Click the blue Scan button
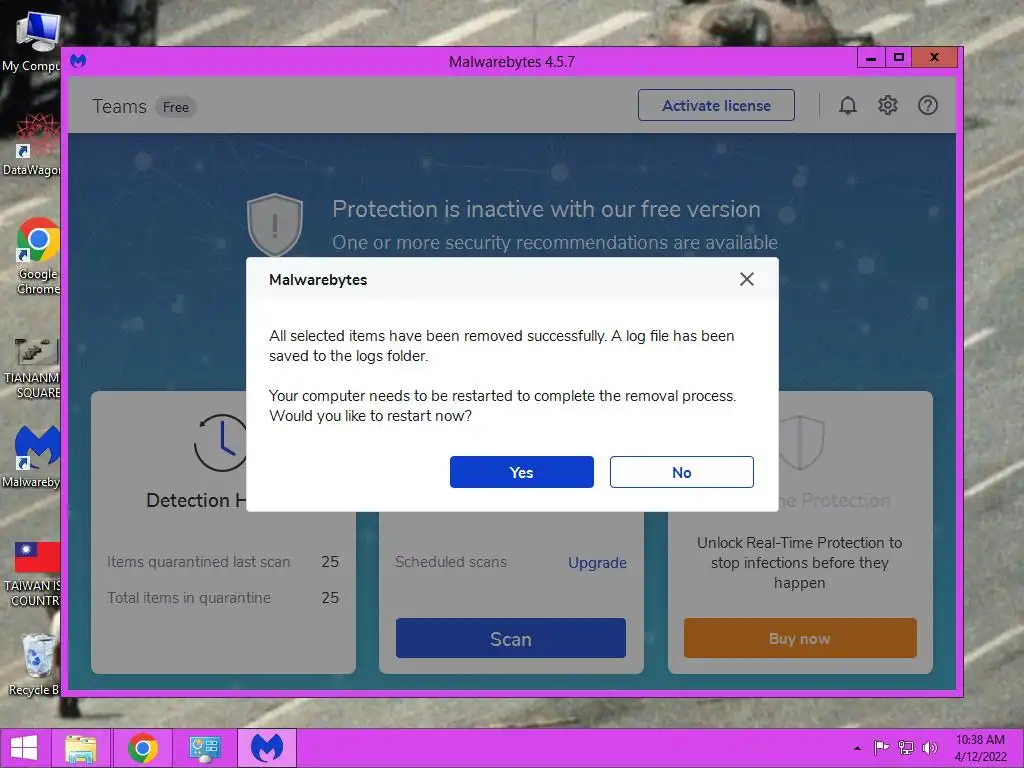This screenshot has height=768, width=1024. (x=511, y=639)
